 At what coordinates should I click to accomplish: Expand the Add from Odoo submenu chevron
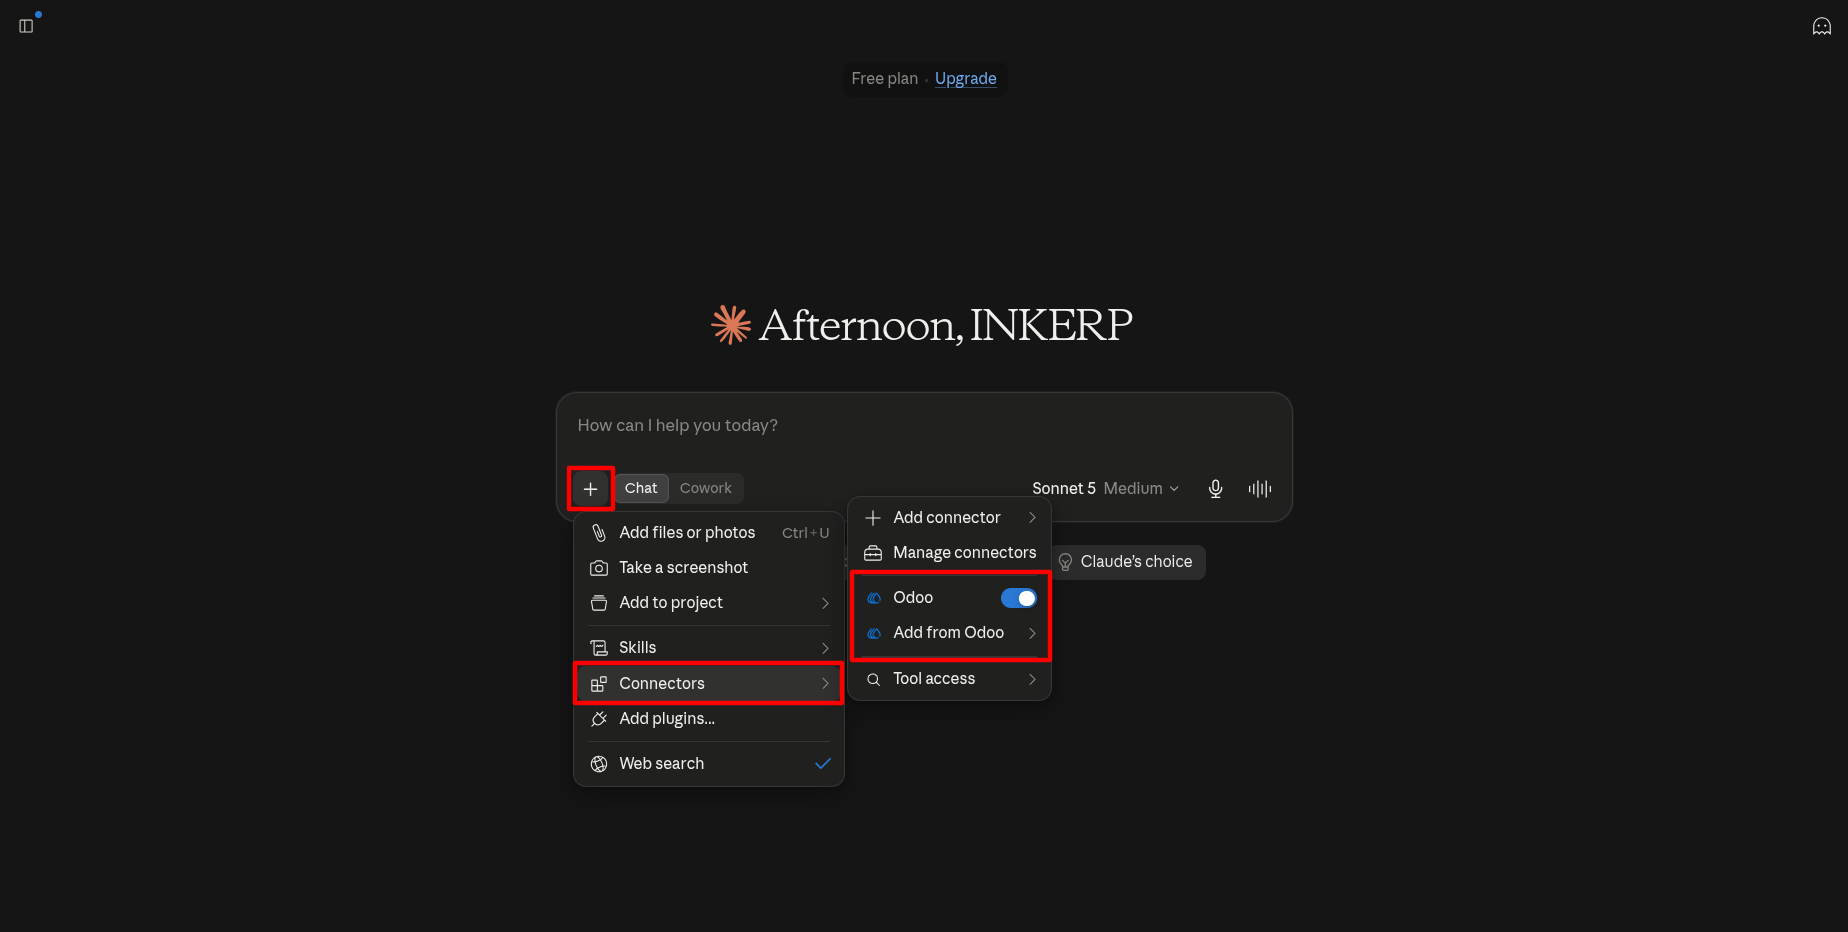tap(1032, 633)
